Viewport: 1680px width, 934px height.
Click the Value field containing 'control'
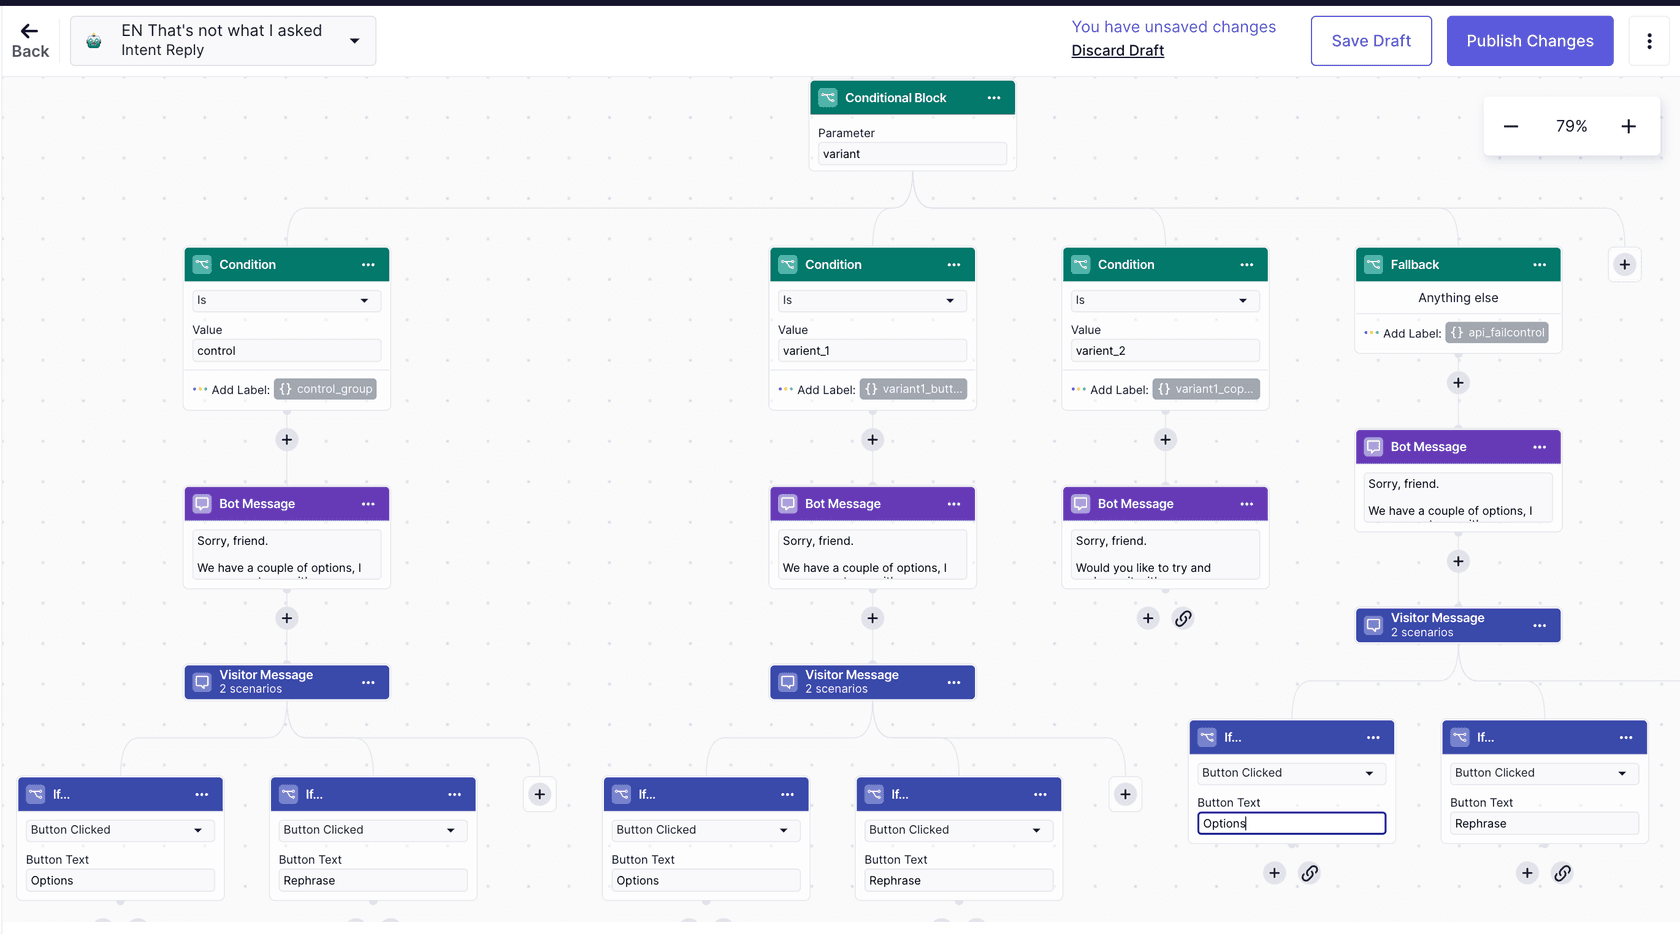pos(287,351)
